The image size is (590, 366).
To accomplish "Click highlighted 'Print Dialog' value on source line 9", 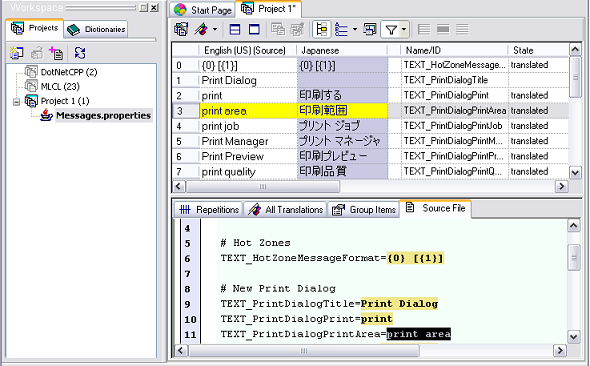I will [399, 304].
